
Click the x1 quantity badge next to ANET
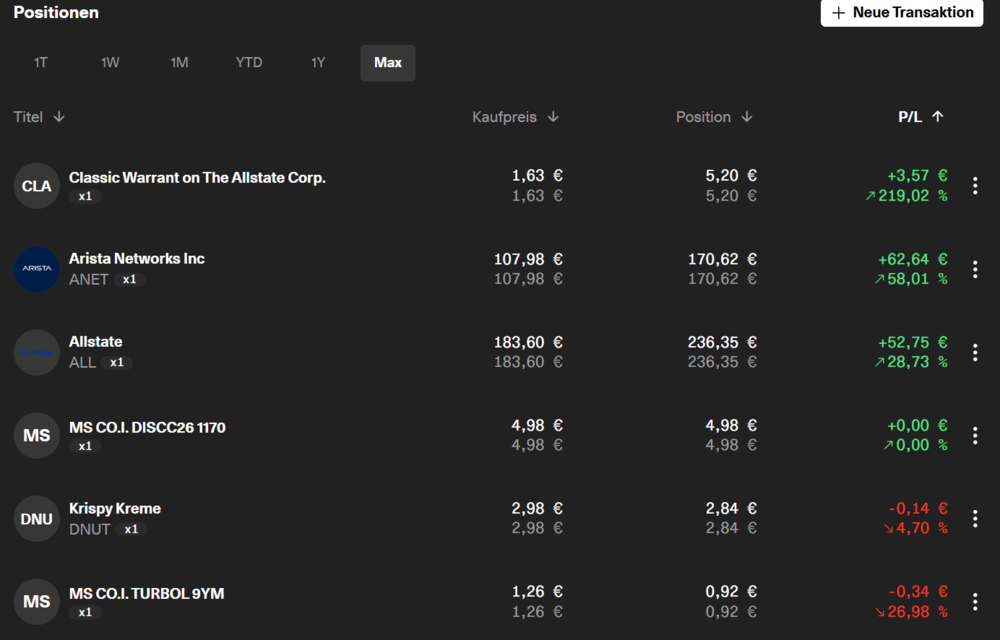(x=129, y=279)
